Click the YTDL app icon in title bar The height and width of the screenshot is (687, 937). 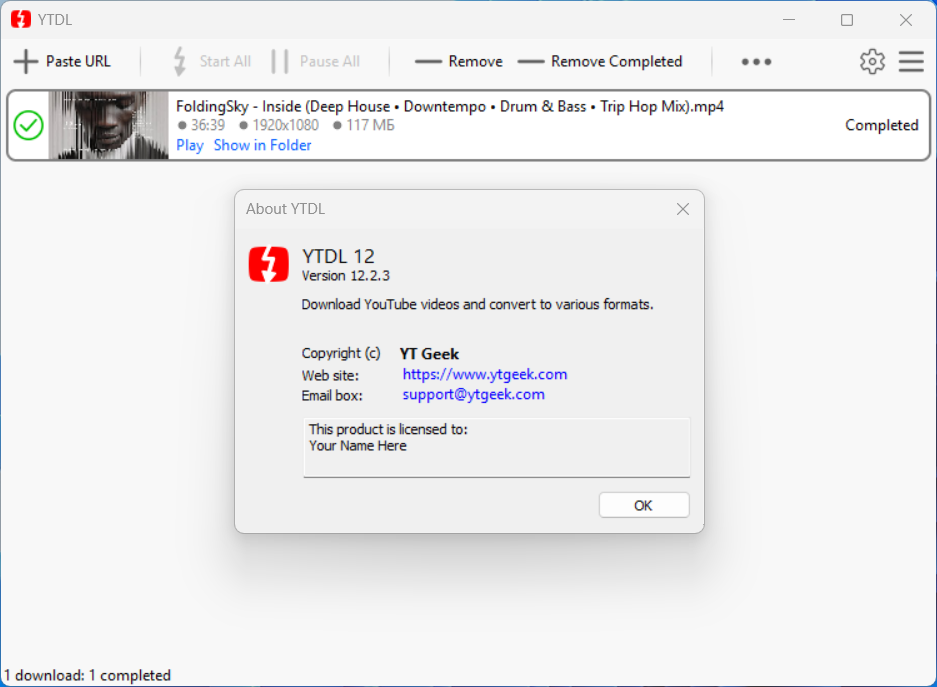point(21,20)
